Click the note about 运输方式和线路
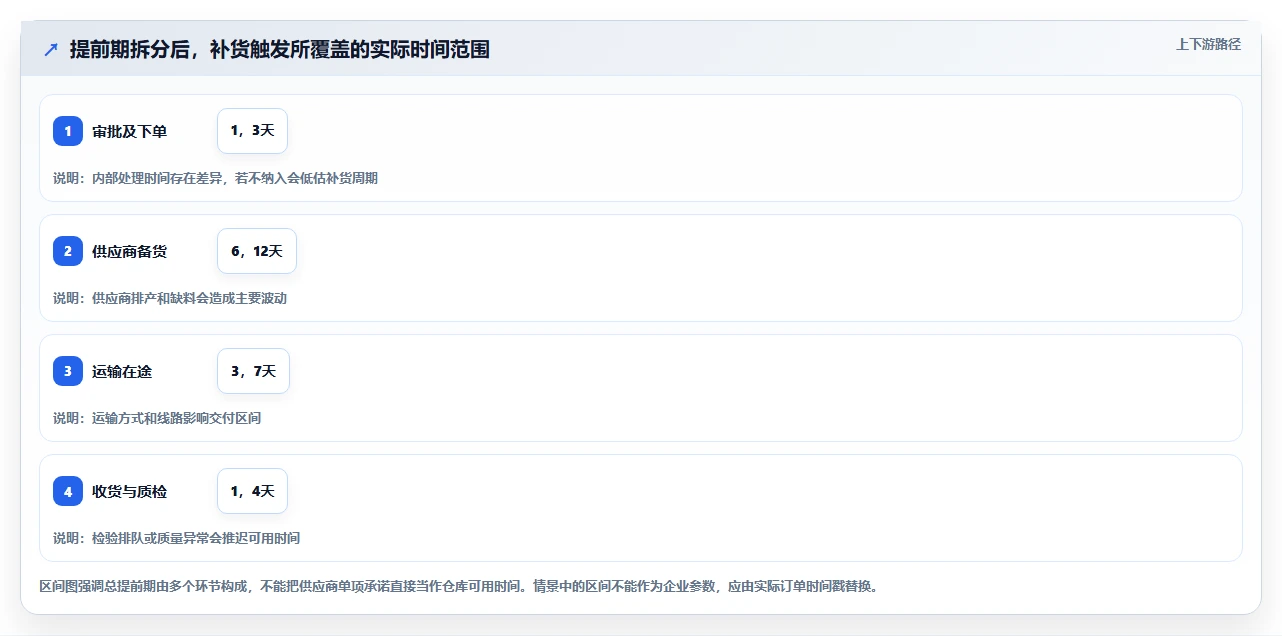This screenshot has height=636, width=1282. click(x=157, y=418)
